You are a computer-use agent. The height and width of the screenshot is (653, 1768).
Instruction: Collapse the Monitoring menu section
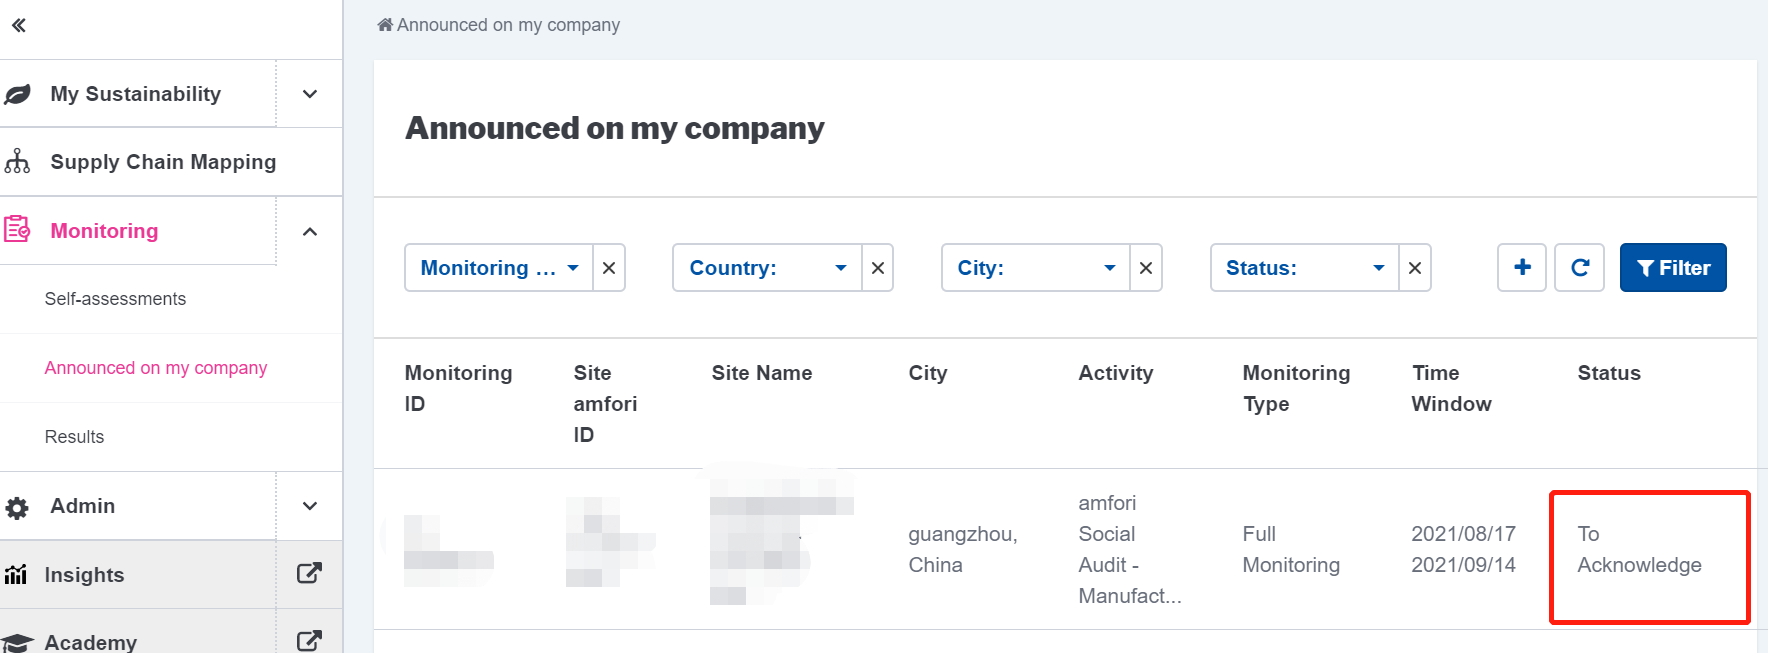pyautogui.click(x=310, y=232)
